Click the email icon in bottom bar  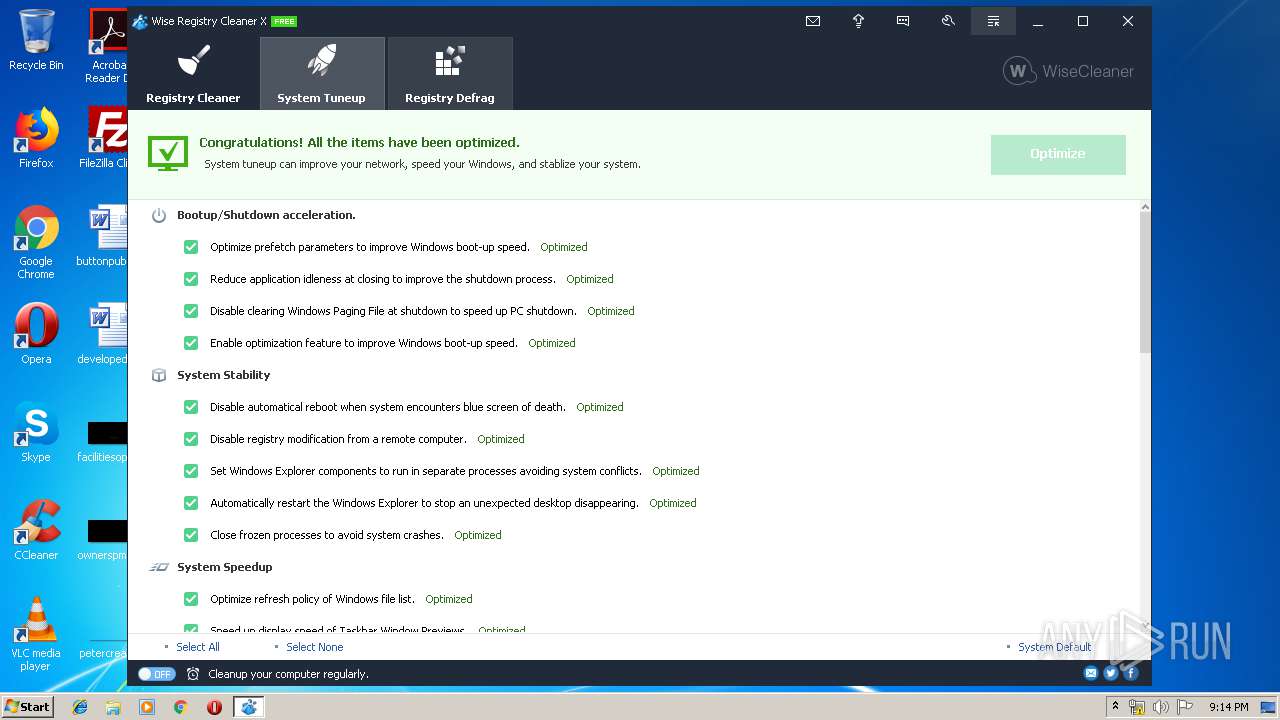(1091, 673)
